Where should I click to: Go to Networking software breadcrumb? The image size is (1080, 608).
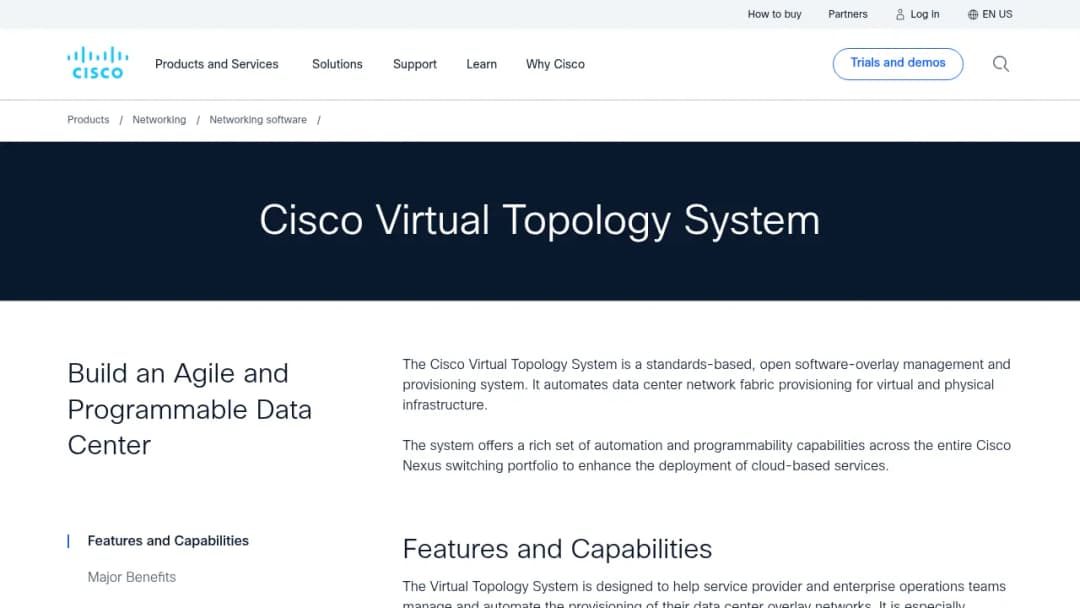[x=258, y=120]
